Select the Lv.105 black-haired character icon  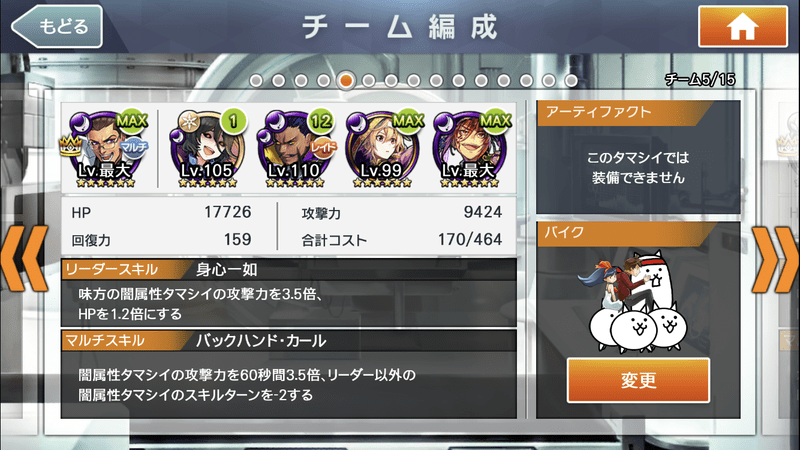208,148
